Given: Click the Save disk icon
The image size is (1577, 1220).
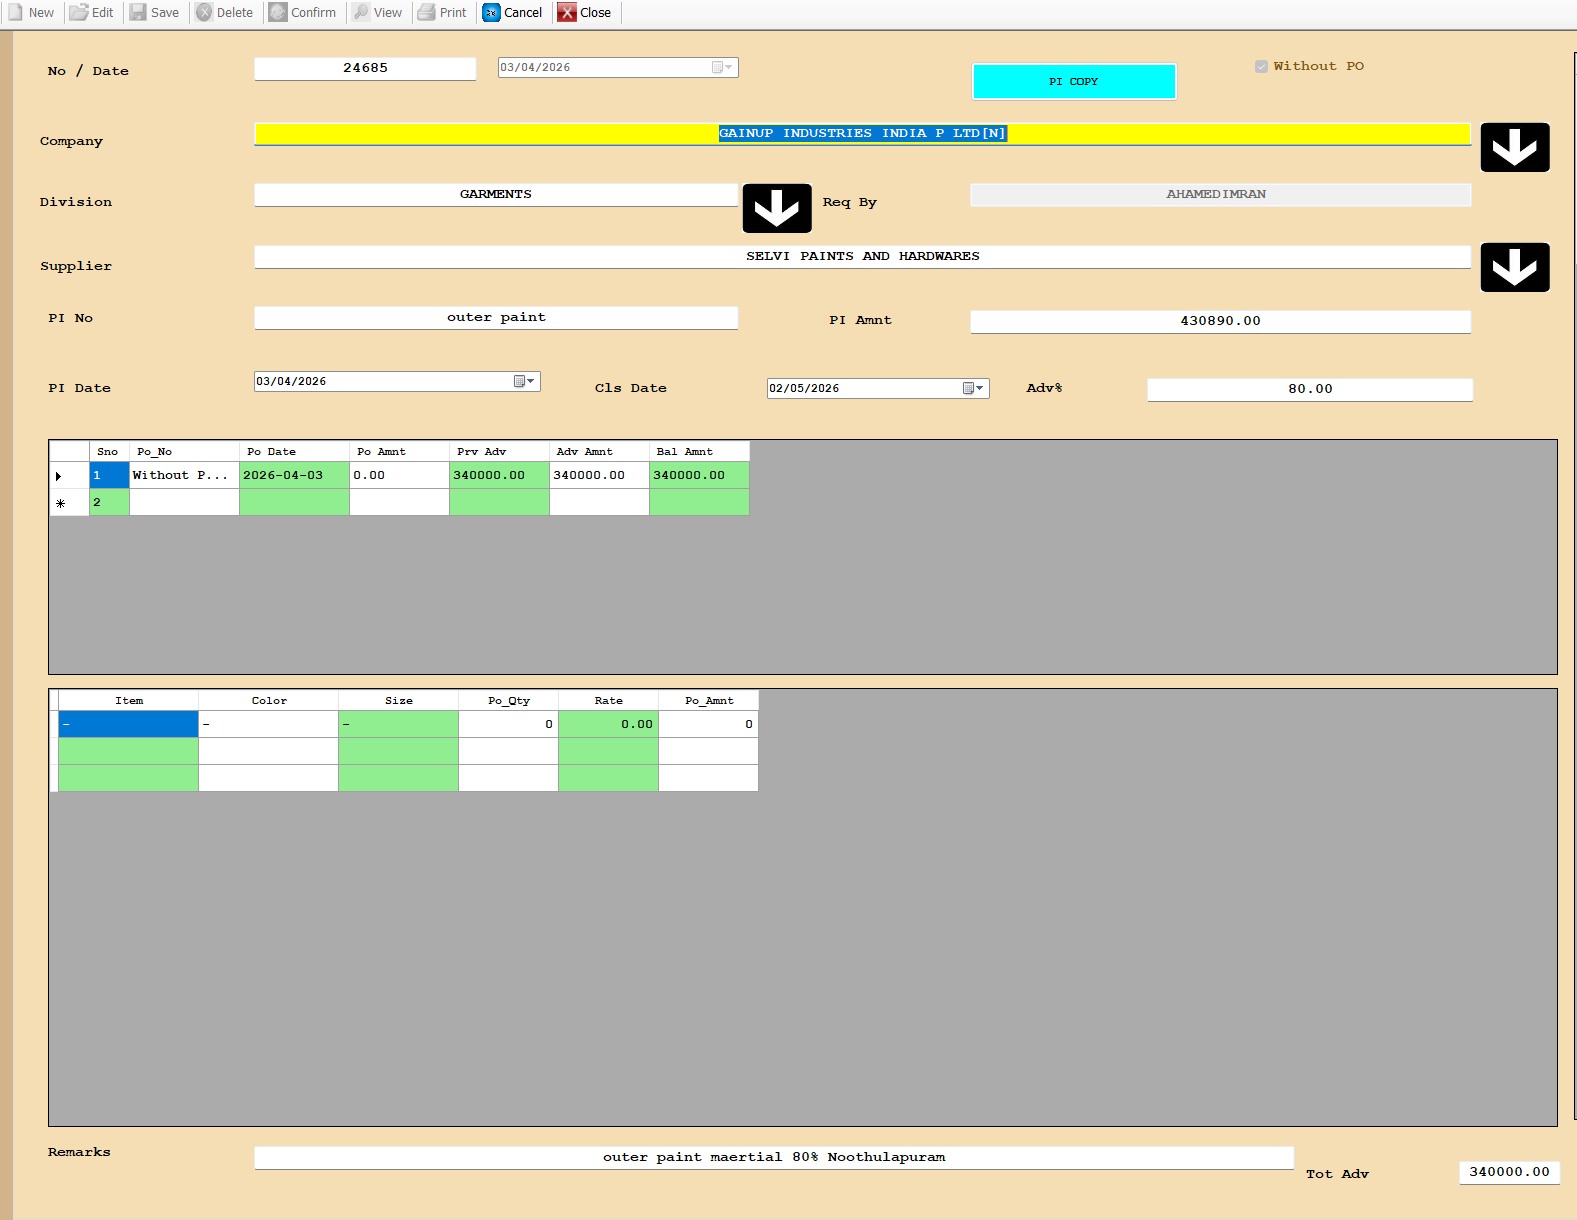Looking at the screenshot, I should point(139,12).
